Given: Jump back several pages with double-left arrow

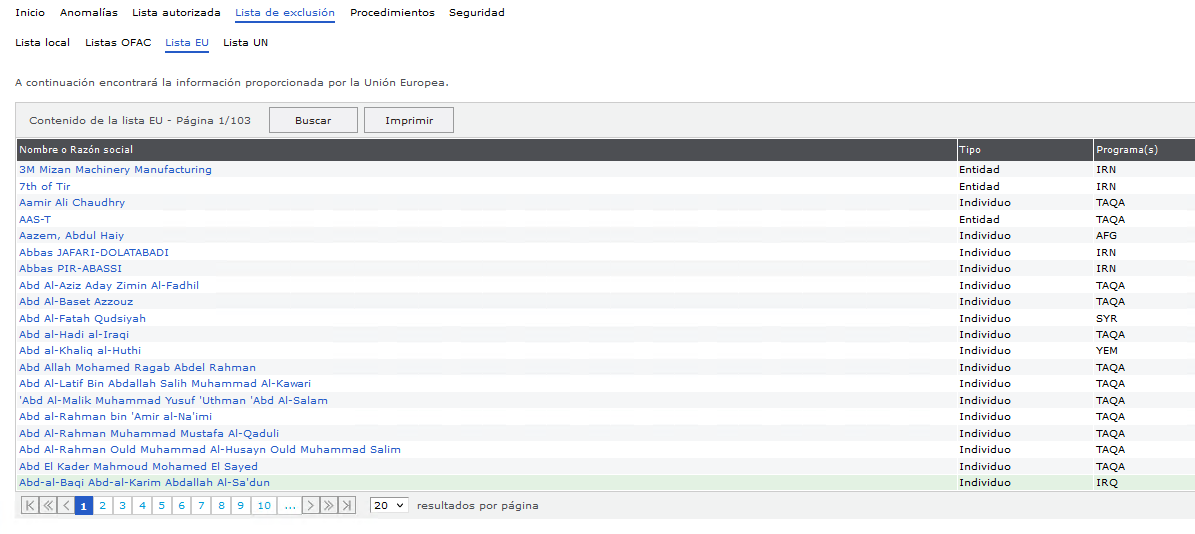Looking at the screenshot, I should pos(48,506).
